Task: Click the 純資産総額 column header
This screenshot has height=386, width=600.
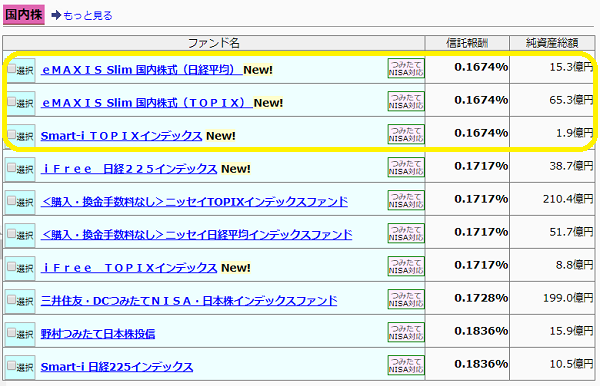Action: point(552,43)
